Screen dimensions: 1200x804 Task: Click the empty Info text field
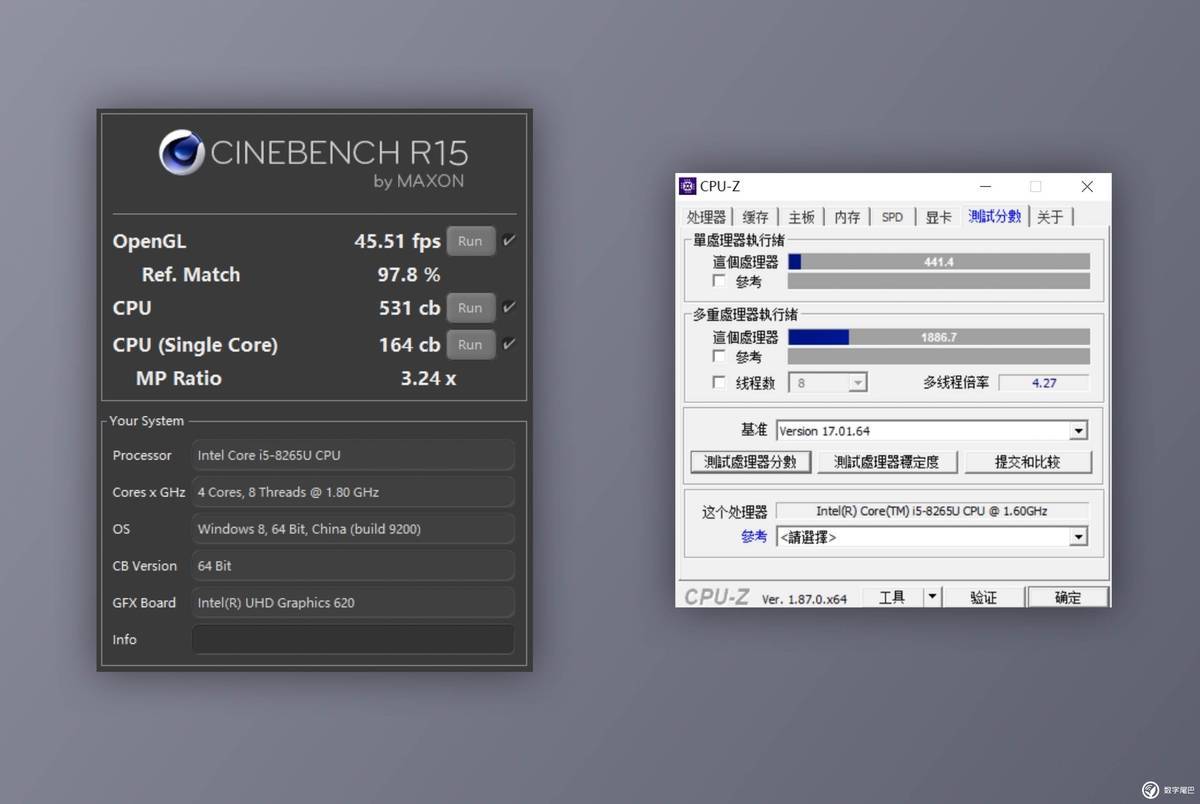353,640
